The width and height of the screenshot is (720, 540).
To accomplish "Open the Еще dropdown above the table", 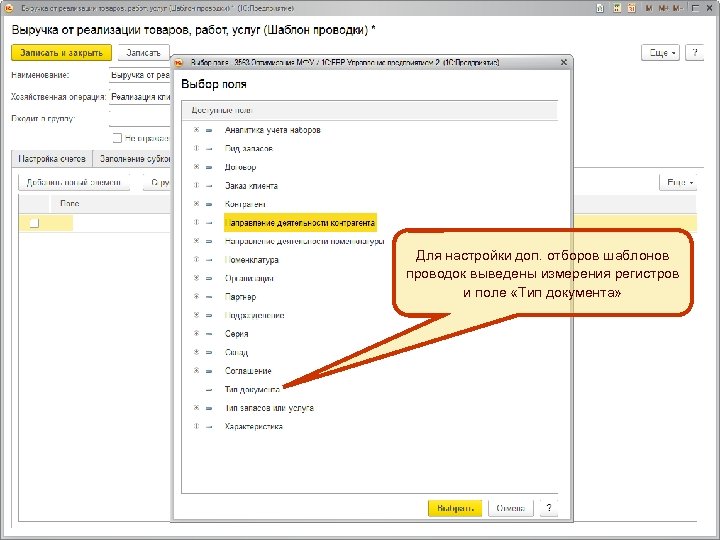I will coord(680,183).
